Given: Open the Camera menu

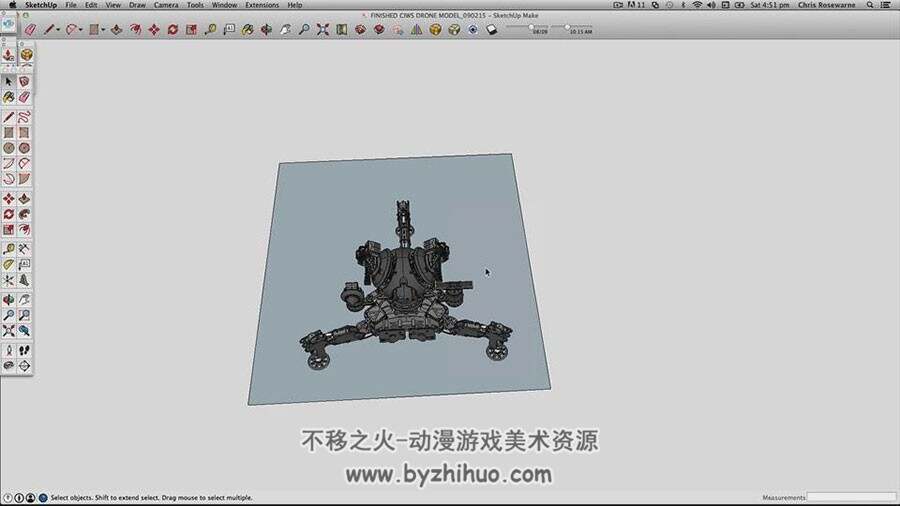Looking at the screenshot, I should [x=166, y=5].
